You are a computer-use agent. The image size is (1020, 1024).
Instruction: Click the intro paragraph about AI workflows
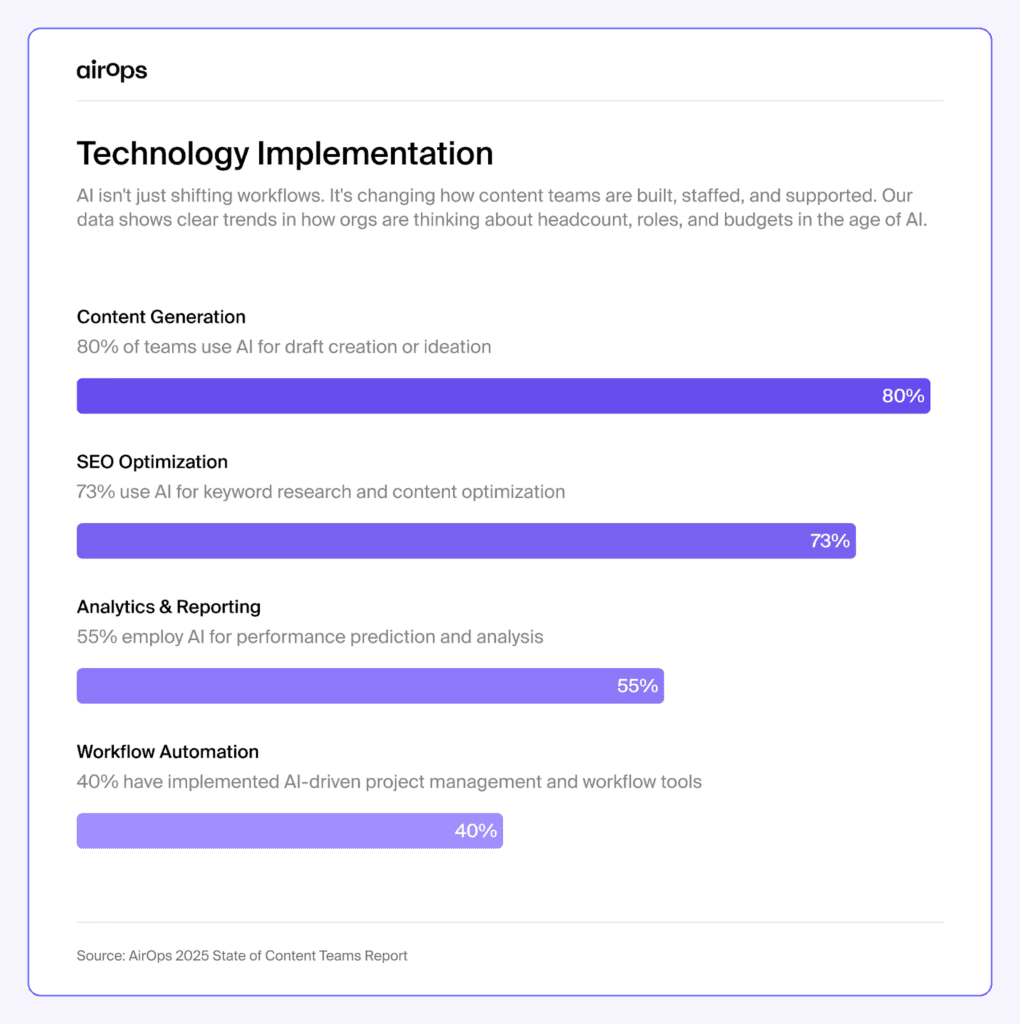502,208
